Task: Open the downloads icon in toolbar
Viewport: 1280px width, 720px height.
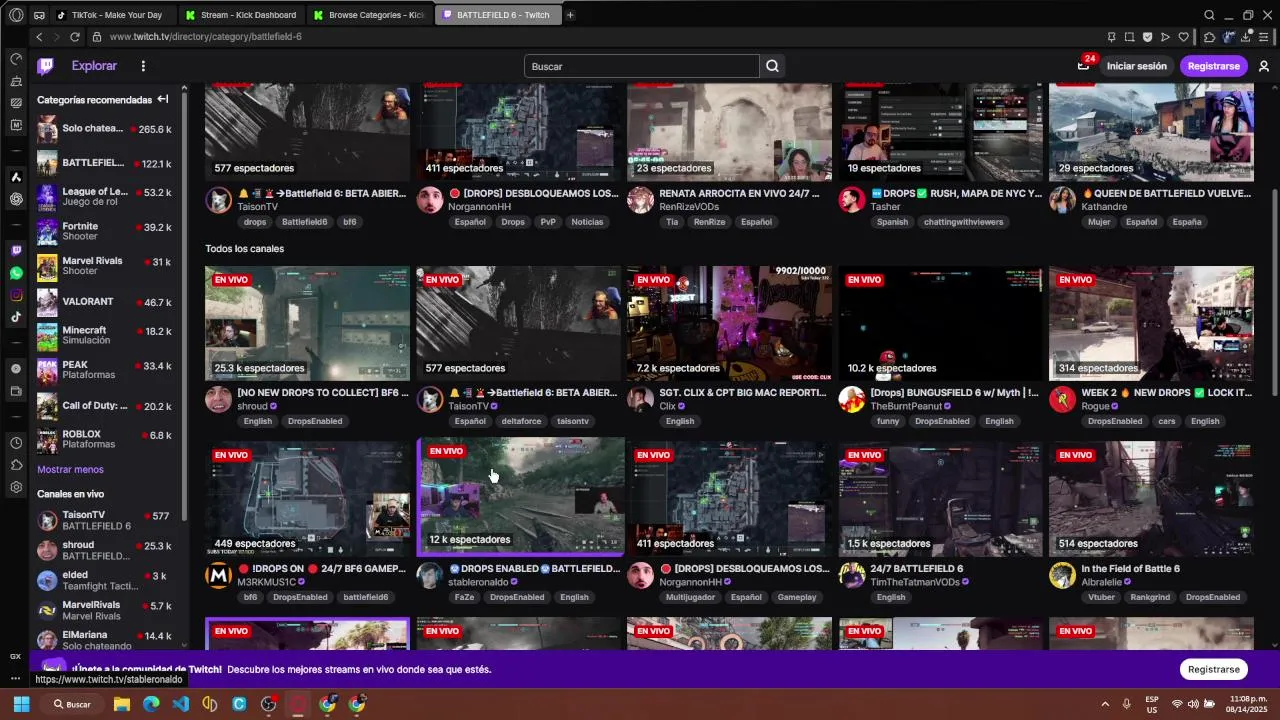Action: tap(1246, 37)
